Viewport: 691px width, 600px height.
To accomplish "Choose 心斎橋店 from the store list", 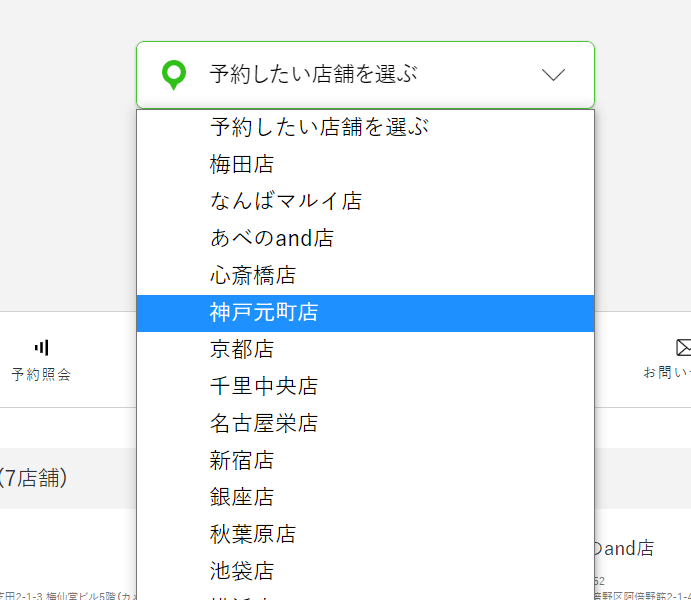I will click(x=253, y=275).
